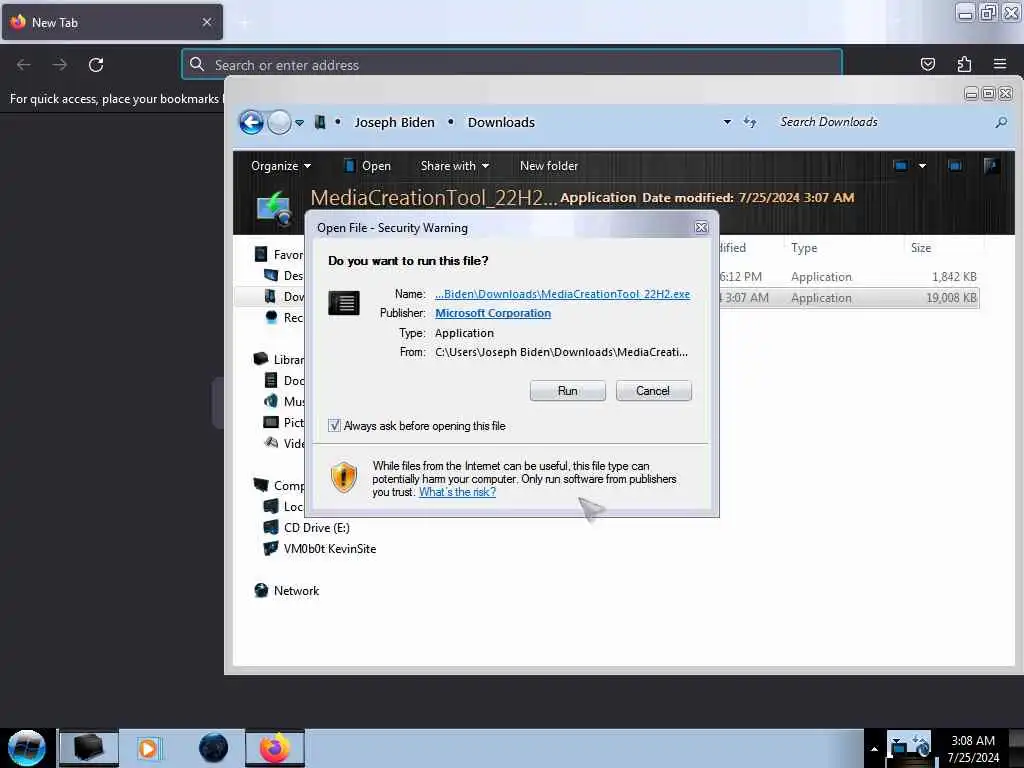Open a new Firefox tab with plus button

pos(244,23)
